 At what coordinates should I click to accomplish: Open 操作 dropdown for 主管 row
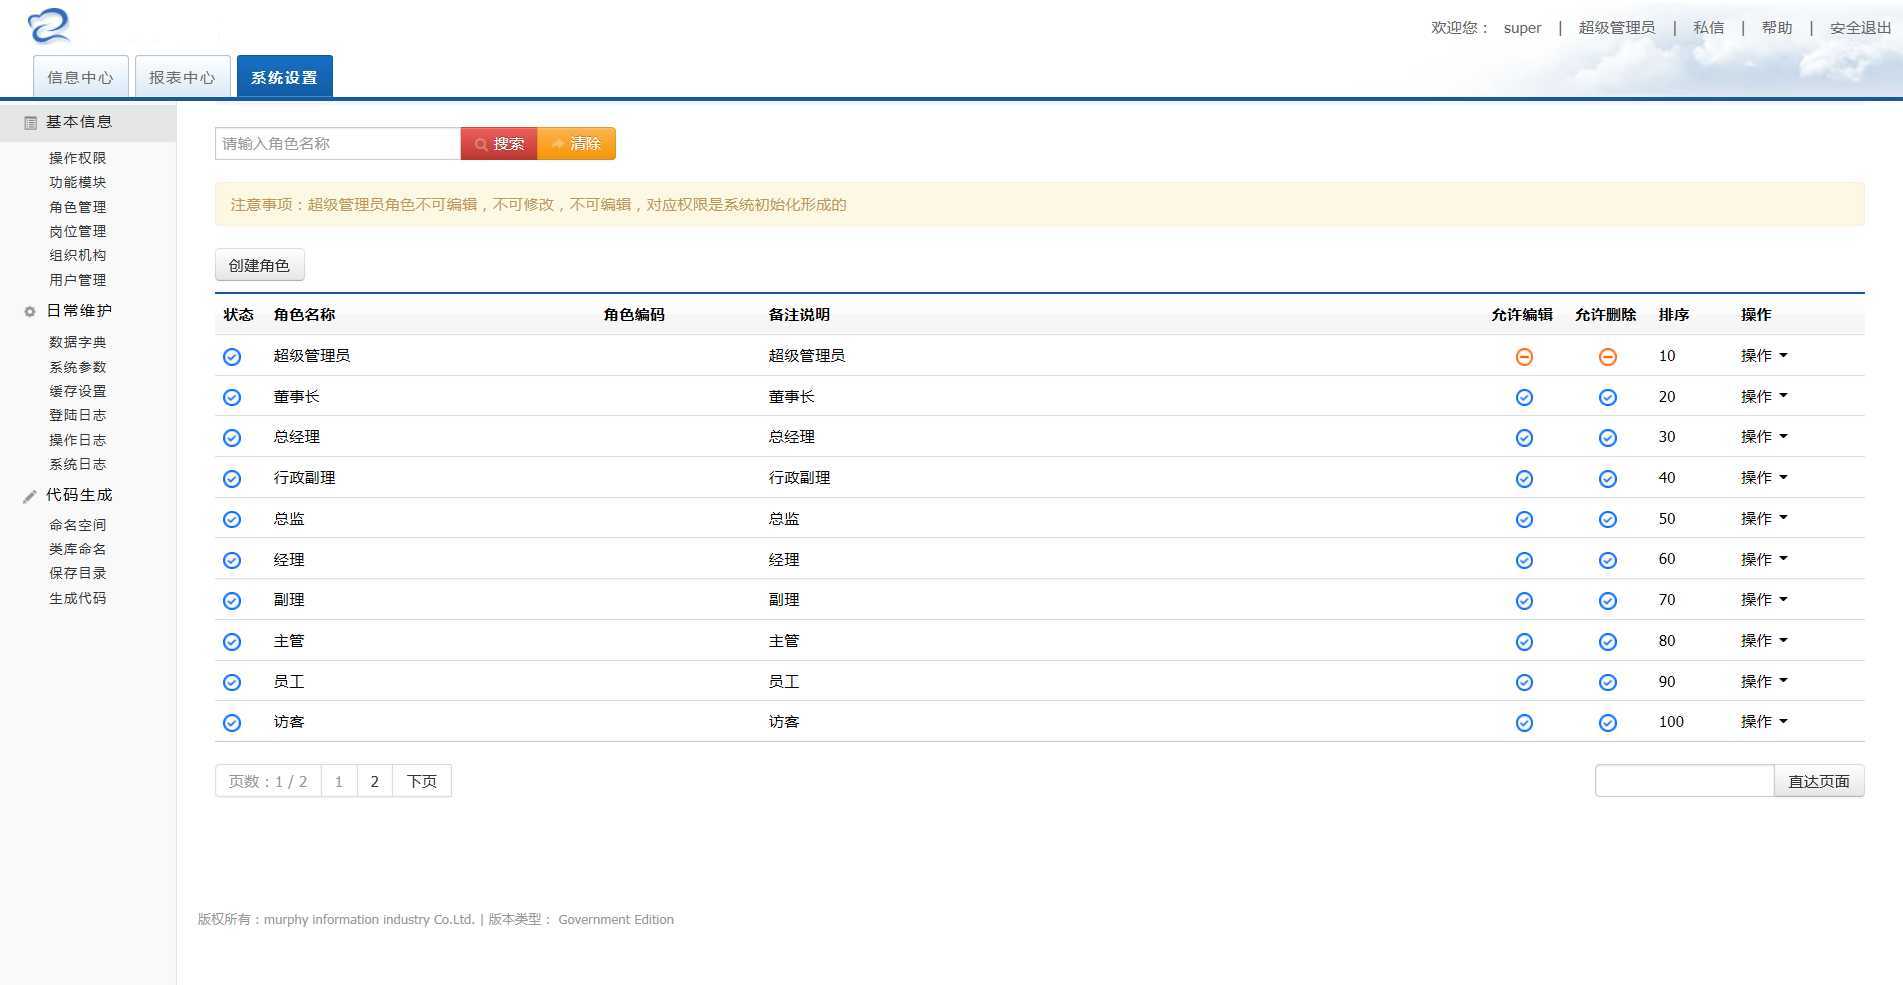tap(1764, 641)
